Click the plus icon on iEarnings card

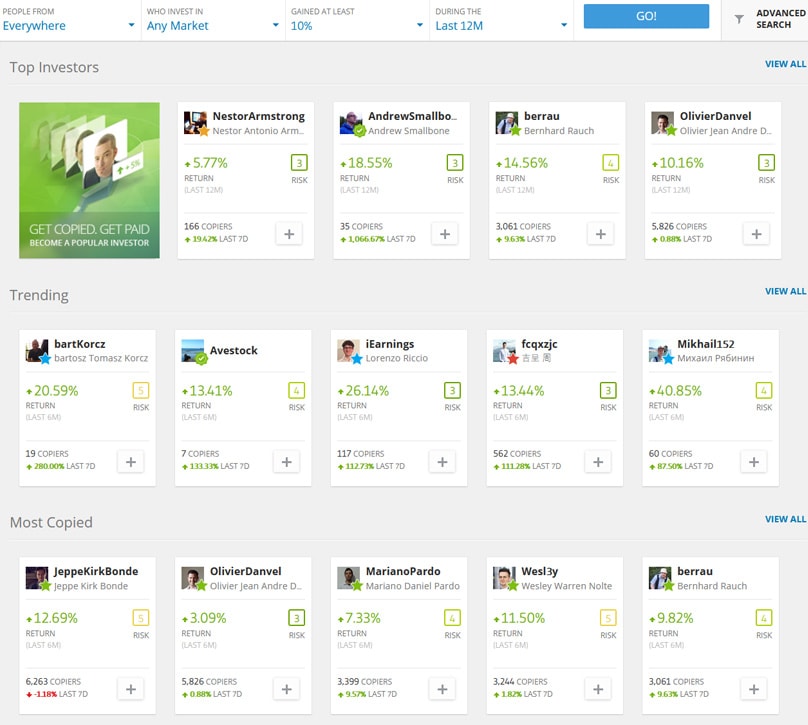tap(442, 462)
